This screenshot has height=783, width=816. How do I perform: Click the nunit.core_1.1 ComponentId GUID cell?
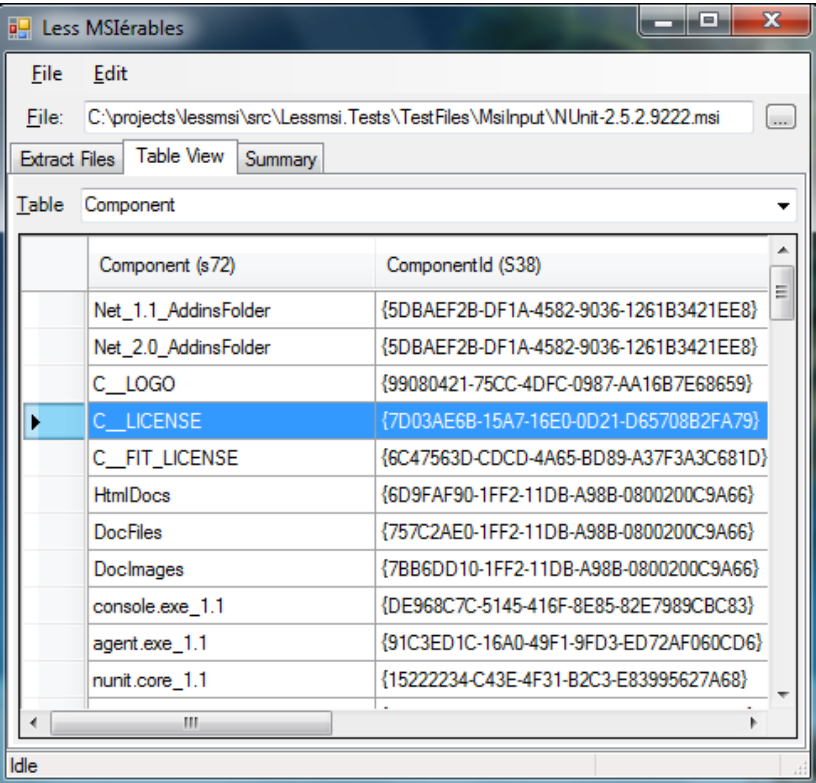pos(571,678)
